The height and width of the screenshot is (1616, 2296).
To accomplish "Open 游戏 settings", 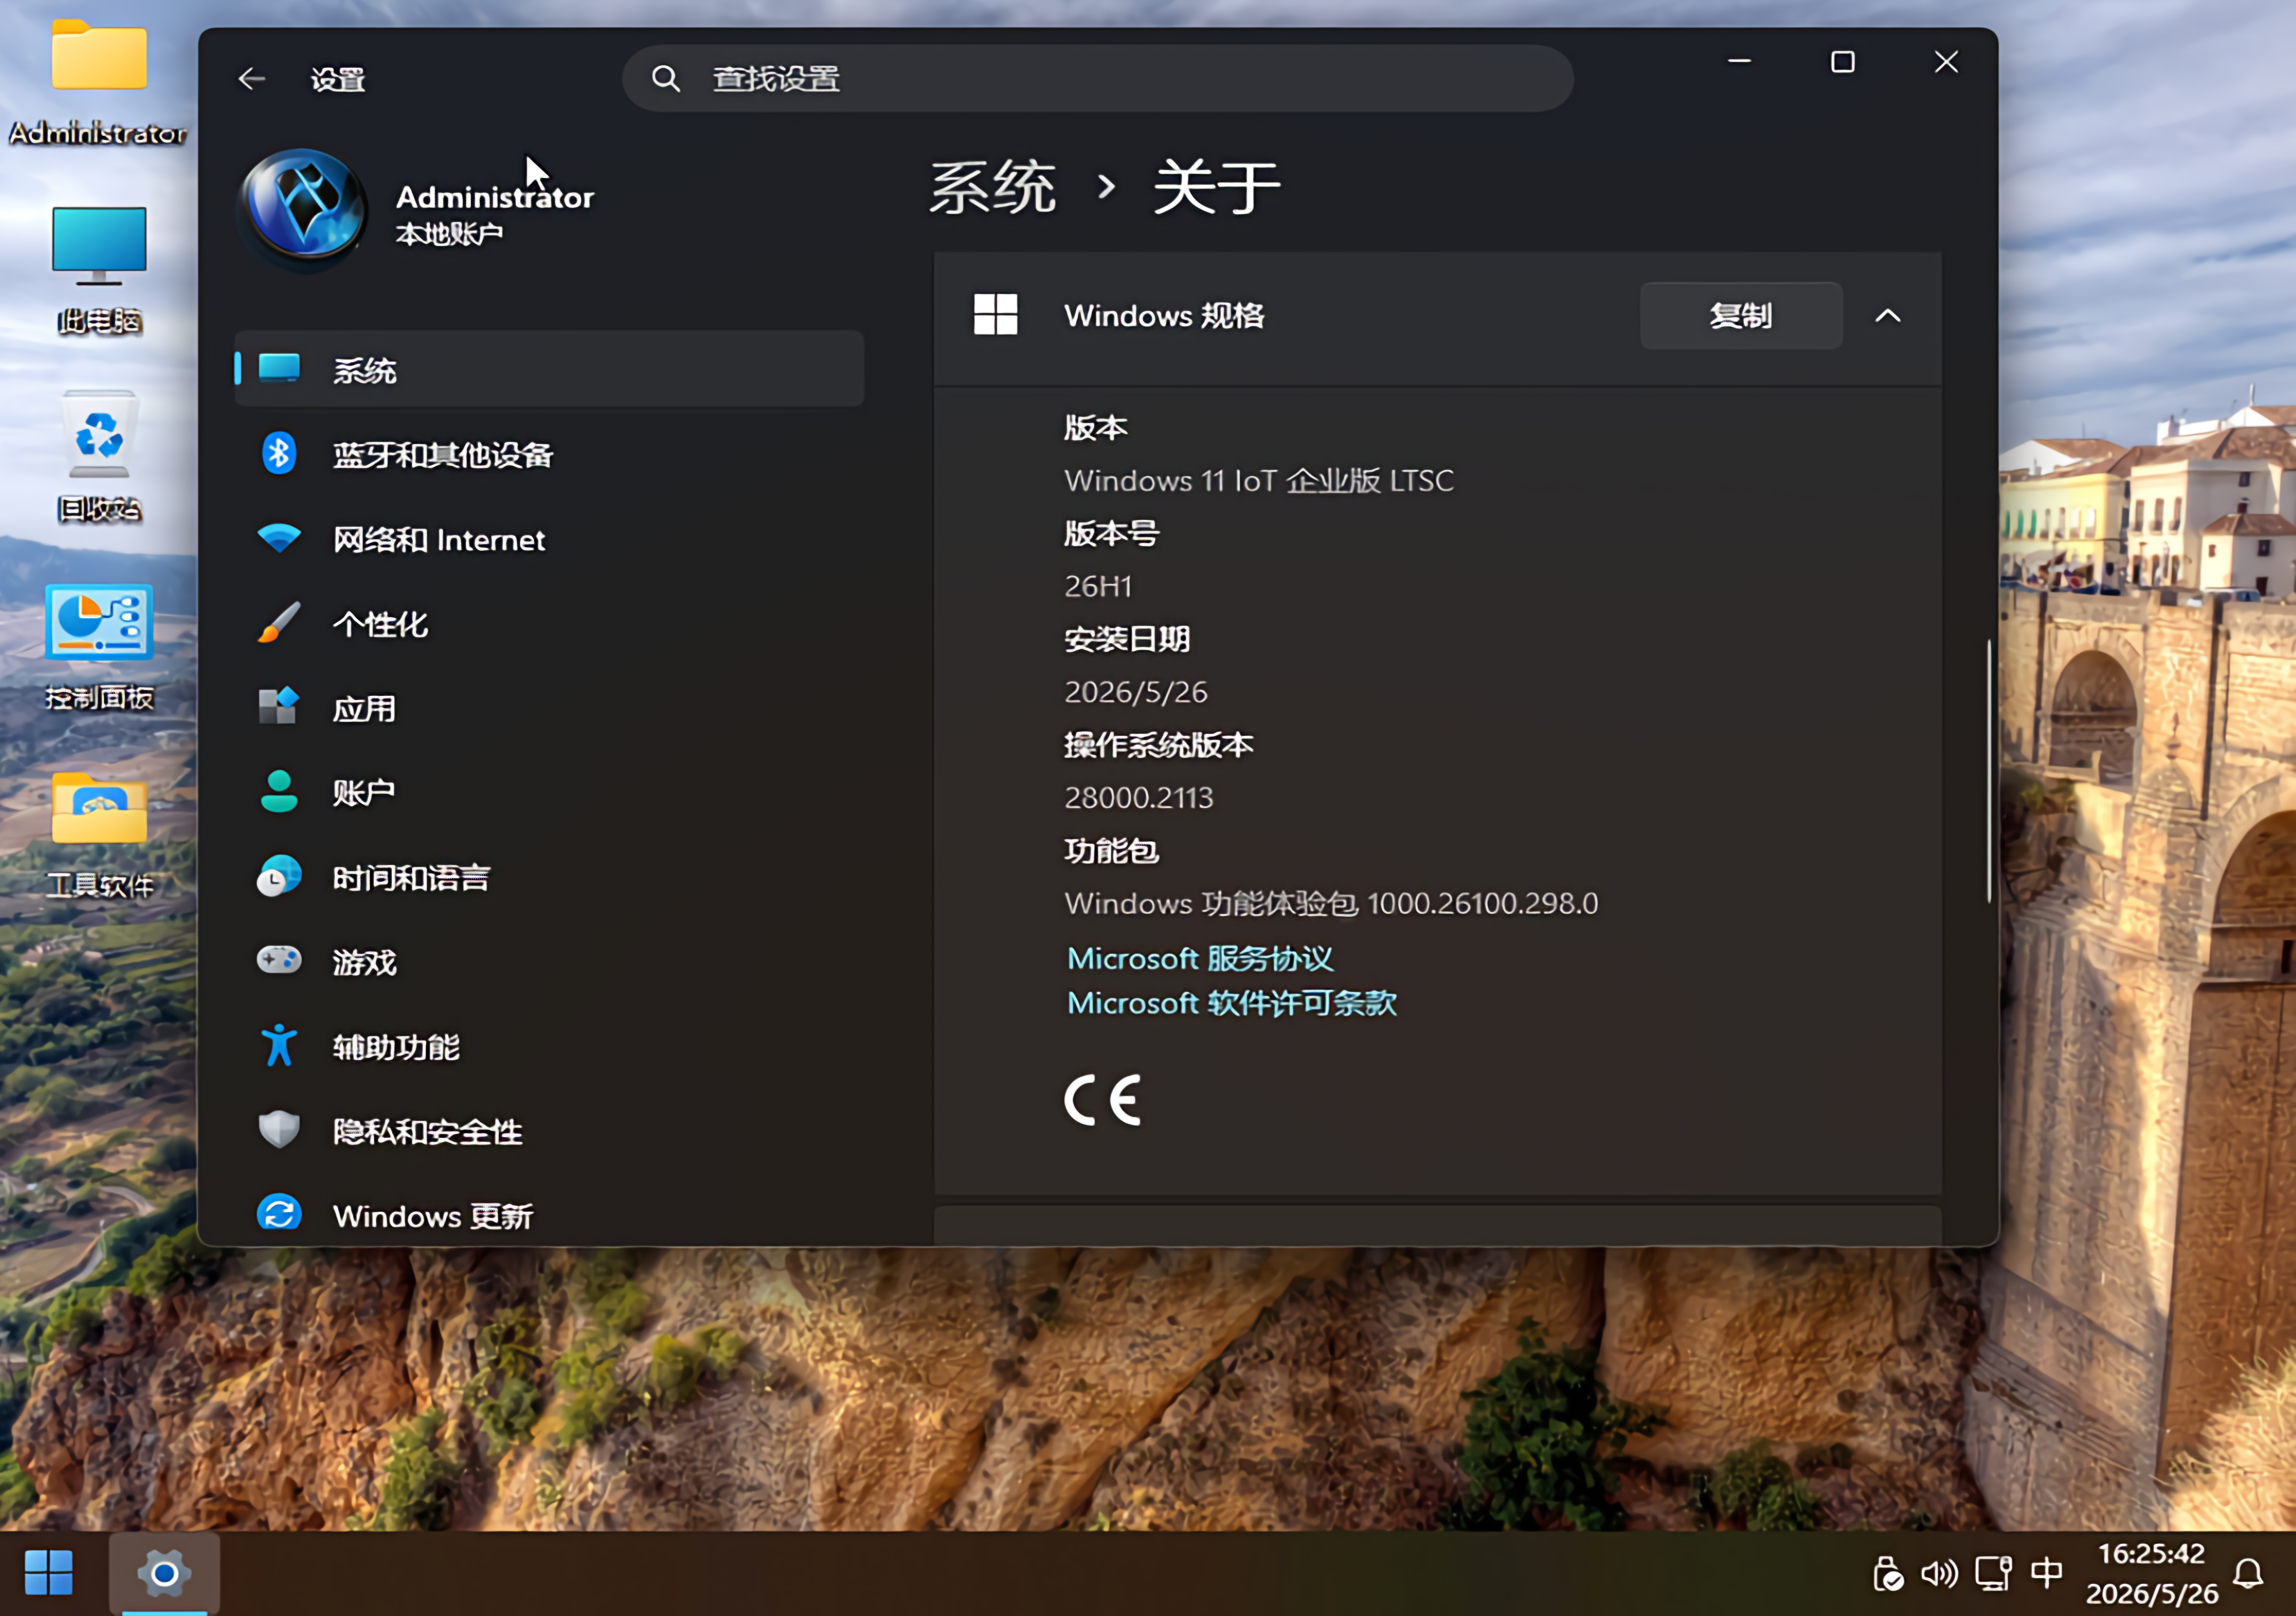I will (x=549, y=961).
